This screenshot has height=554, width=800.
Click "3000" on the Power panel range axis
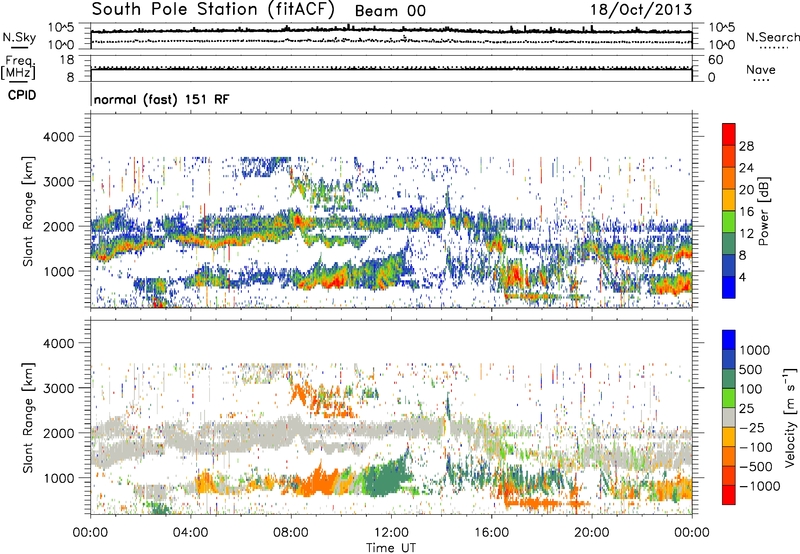(x=58, y=182)
